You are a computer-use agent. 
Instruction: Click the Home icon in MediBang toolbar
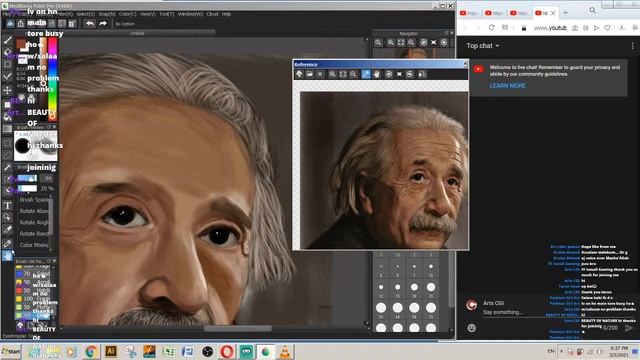(x=10, y=24)
